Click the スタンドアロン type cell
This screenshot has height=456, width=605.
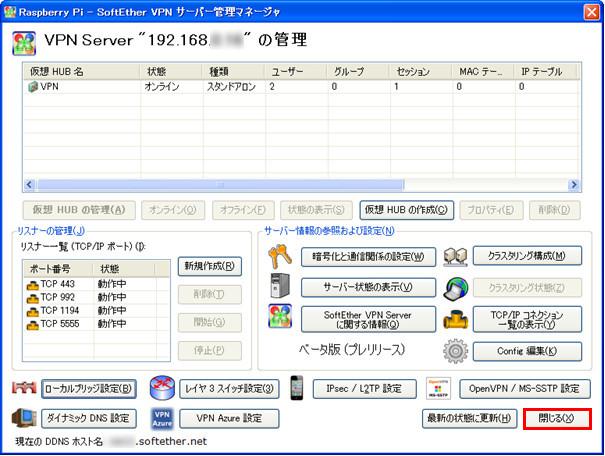pos(231,86)
